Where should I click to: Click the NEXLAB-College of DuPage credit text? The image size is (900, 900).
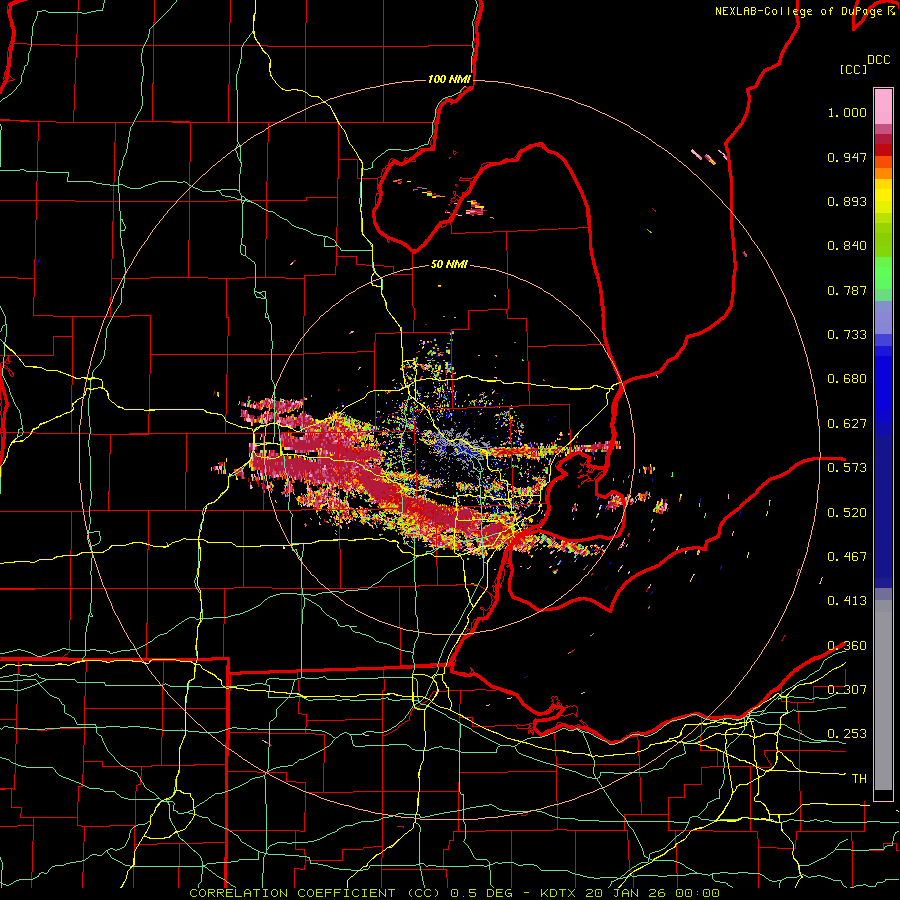[x=804, y=11]
